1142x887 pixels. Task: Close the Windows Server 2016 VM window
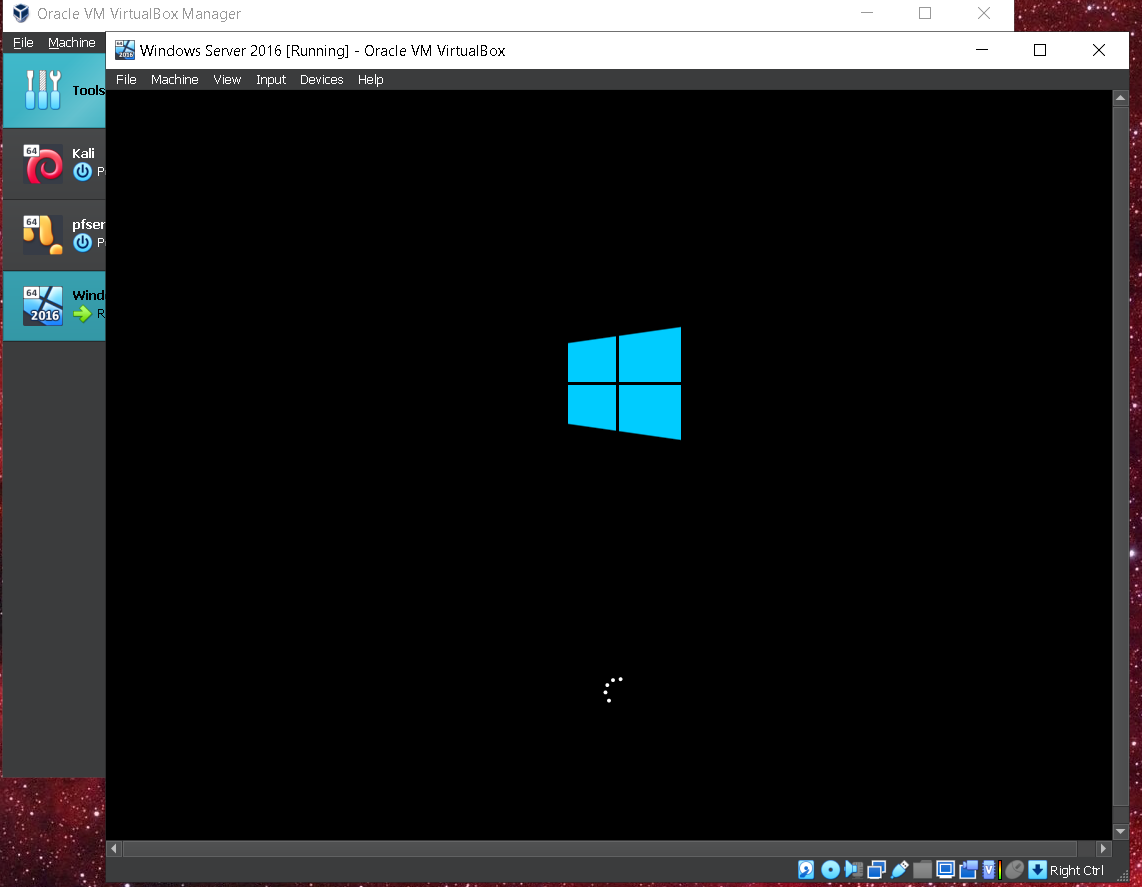click(x=1099, y=50)
